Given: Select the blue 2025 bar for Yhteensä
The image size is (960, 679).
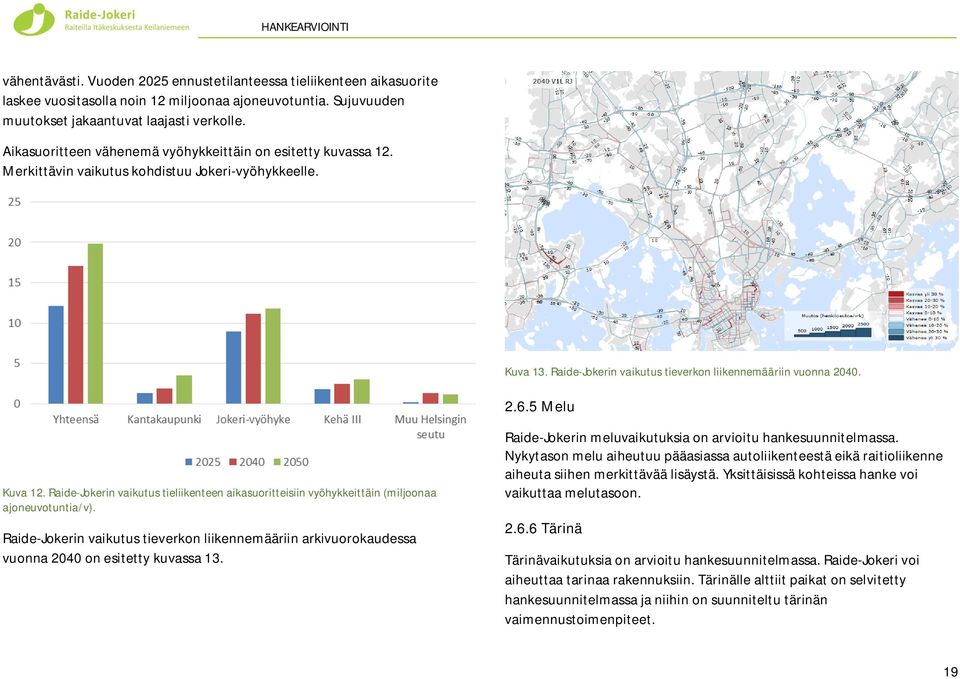Looking at the screenshot, I should [56, 355].
